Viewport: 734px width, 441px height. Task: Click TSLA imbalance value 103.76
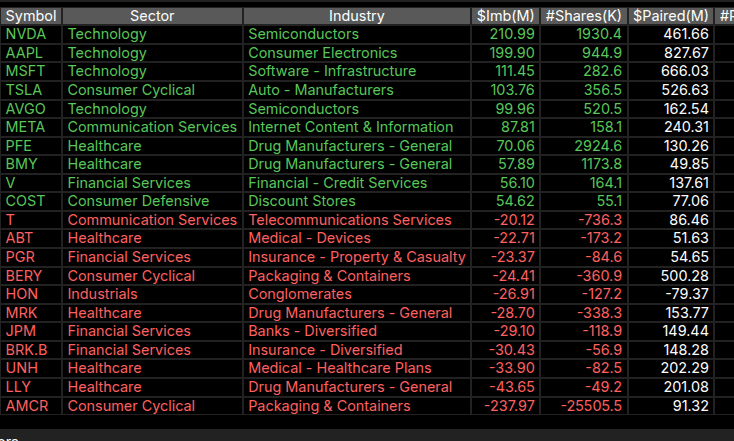point(506,90)
